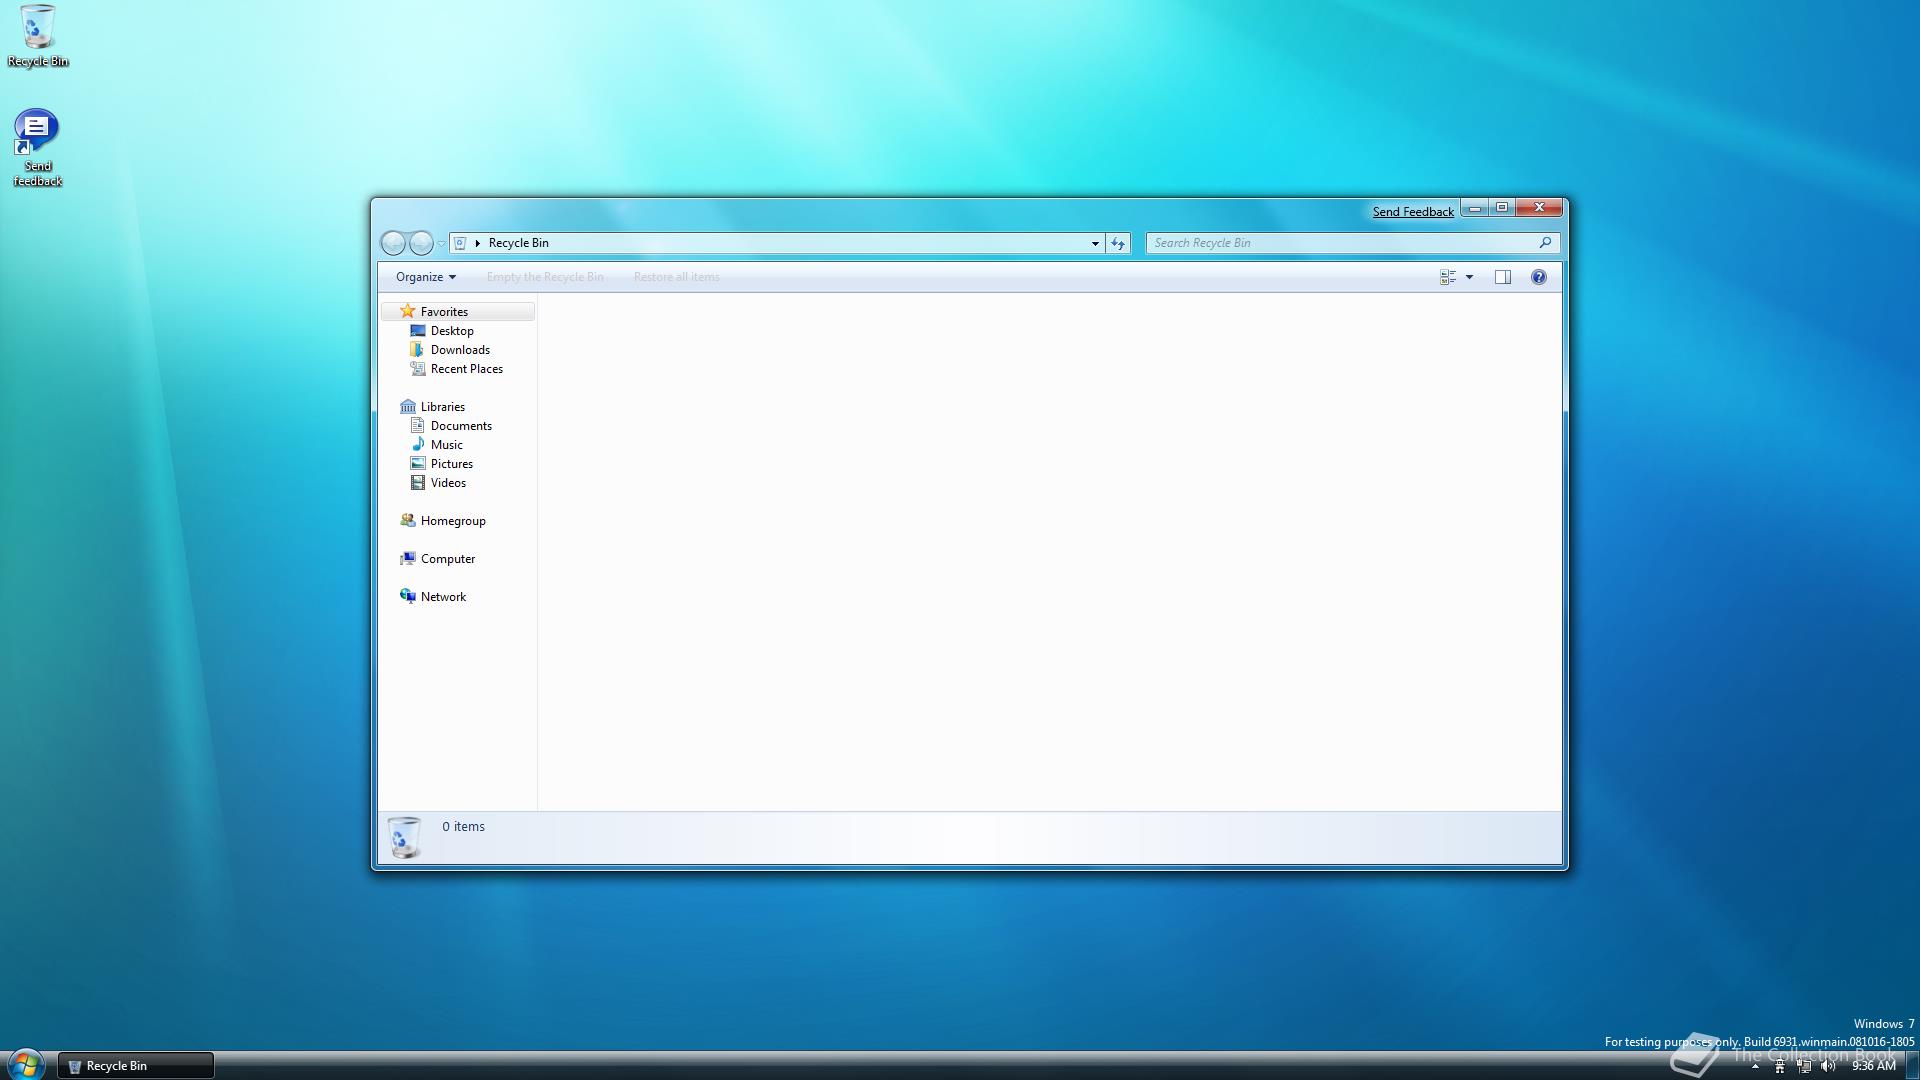
Task: Show hidden tray icons arrow
Action: click(1755, 1066)
